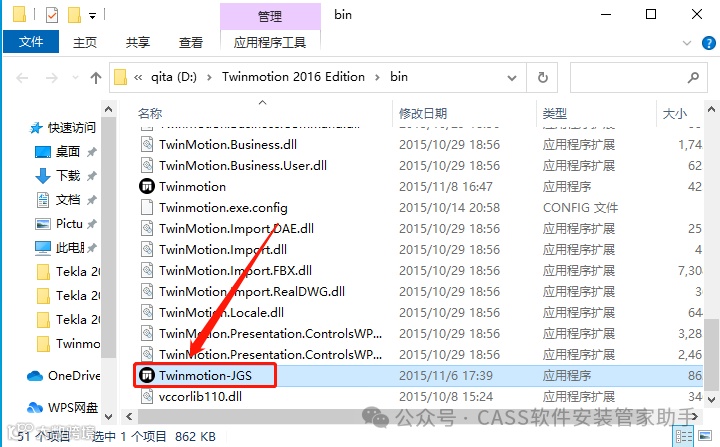Expand the ribbon with the chevron
Screen dimensions: 720x447
click(x=687, y=43)
